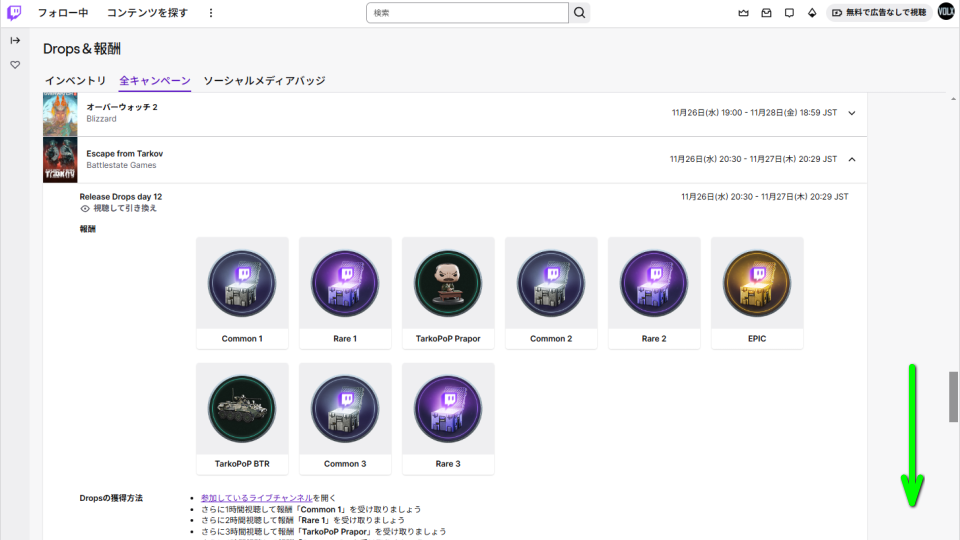Click the eye icon beside 視聴して引き換え

click(85, 209)
